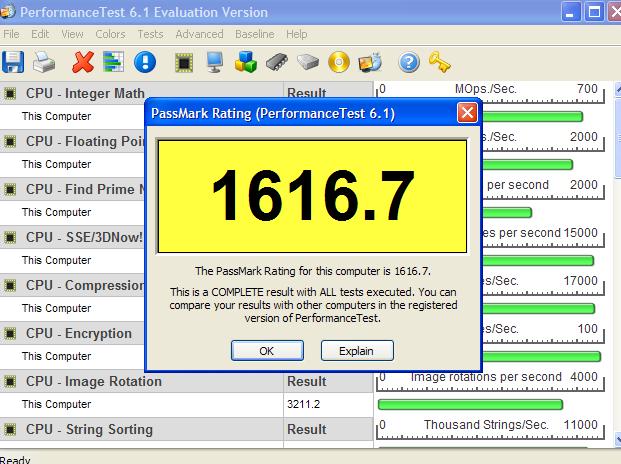Close the PassMark Rating dialog
This screenshot has width=621, height=464.
tap(467, 113)
